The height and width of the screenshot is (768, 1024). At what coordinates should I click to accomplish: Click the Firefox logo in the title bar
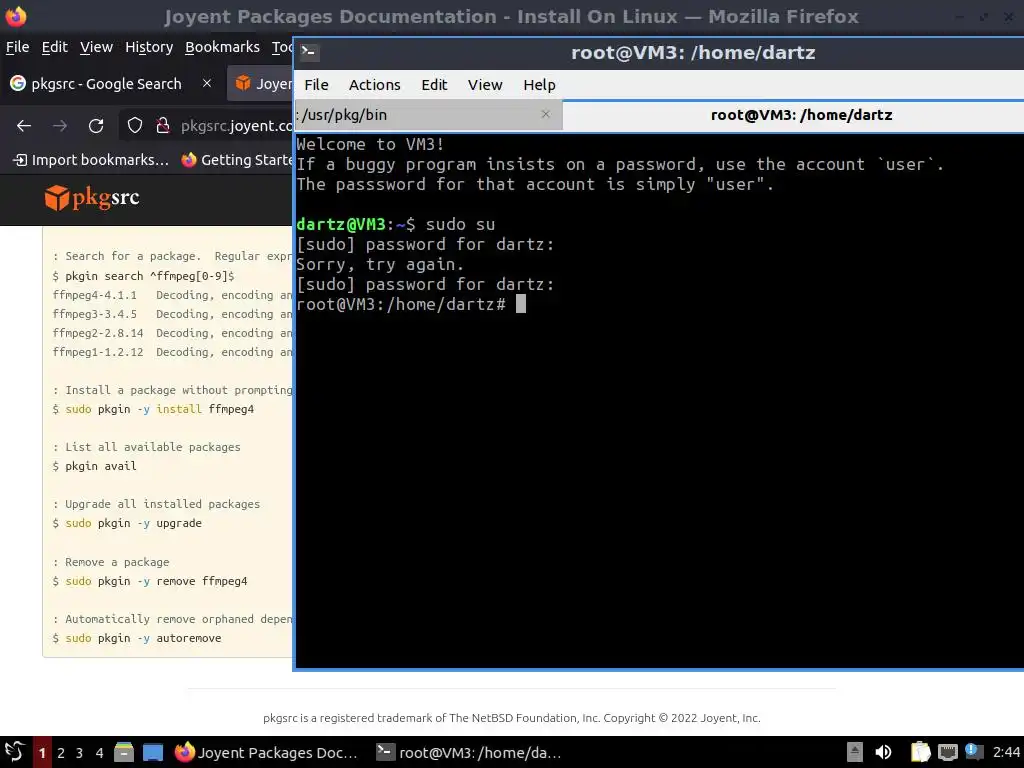[16, 16]
